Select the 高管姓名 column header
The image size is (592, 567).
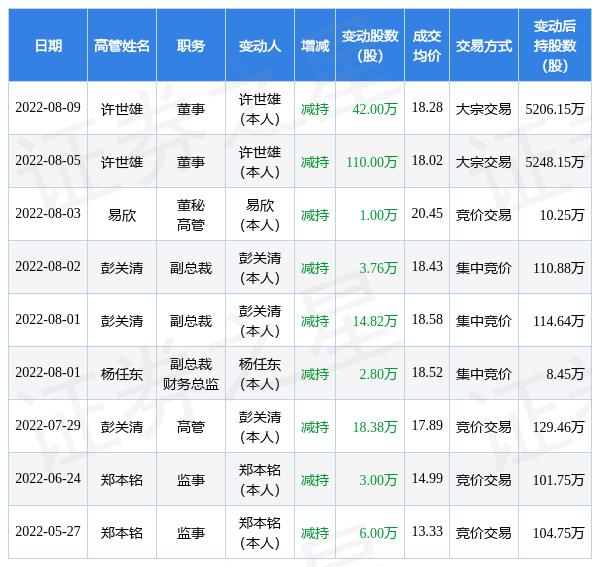pyautogui.click(x=122, y=46)
